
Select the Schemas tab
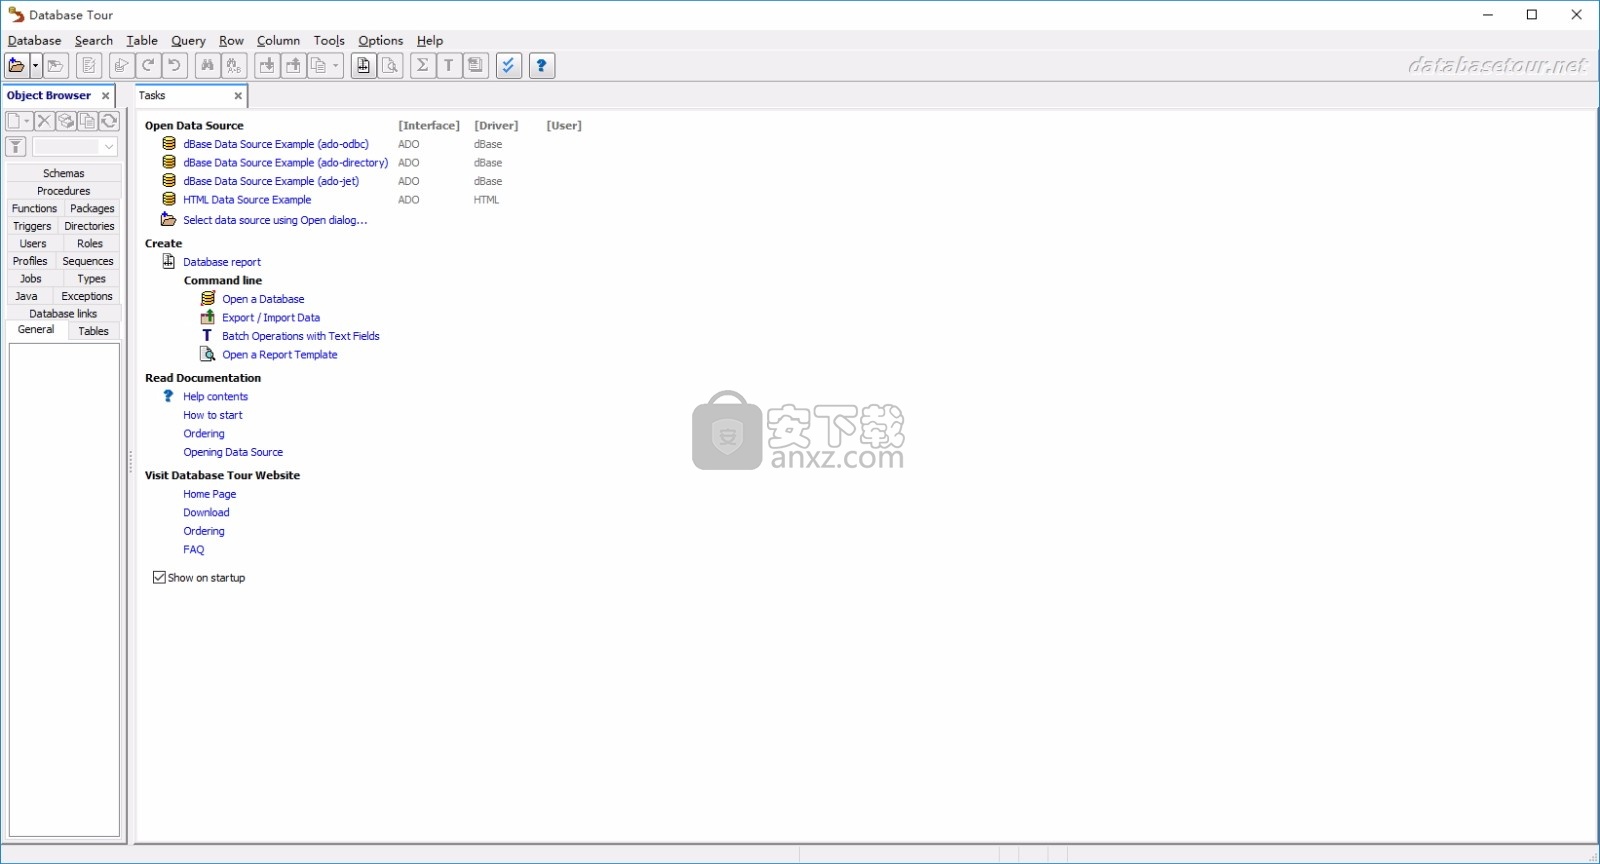point(64,174)
